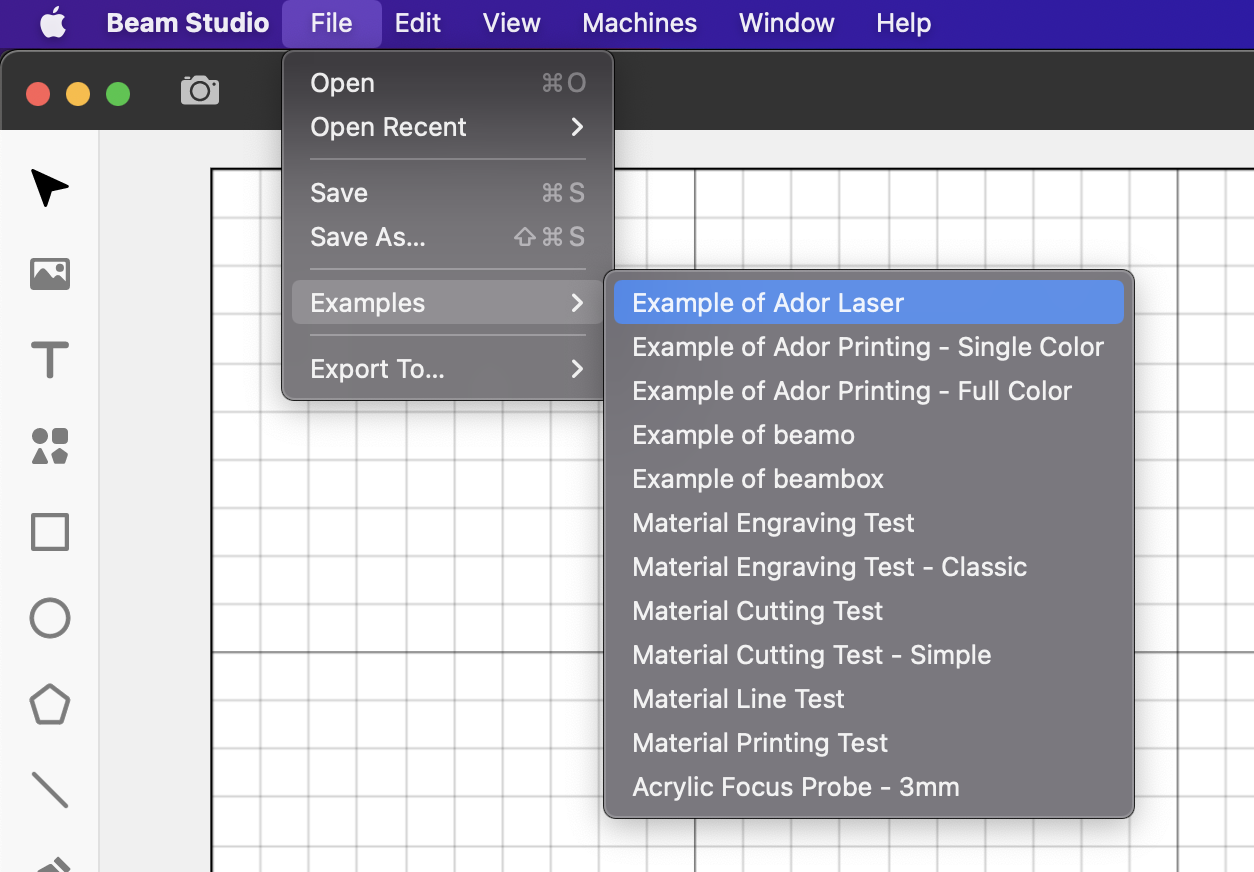
Task: Expand the Examples submenu entry
Action: [x=448, y=303]
